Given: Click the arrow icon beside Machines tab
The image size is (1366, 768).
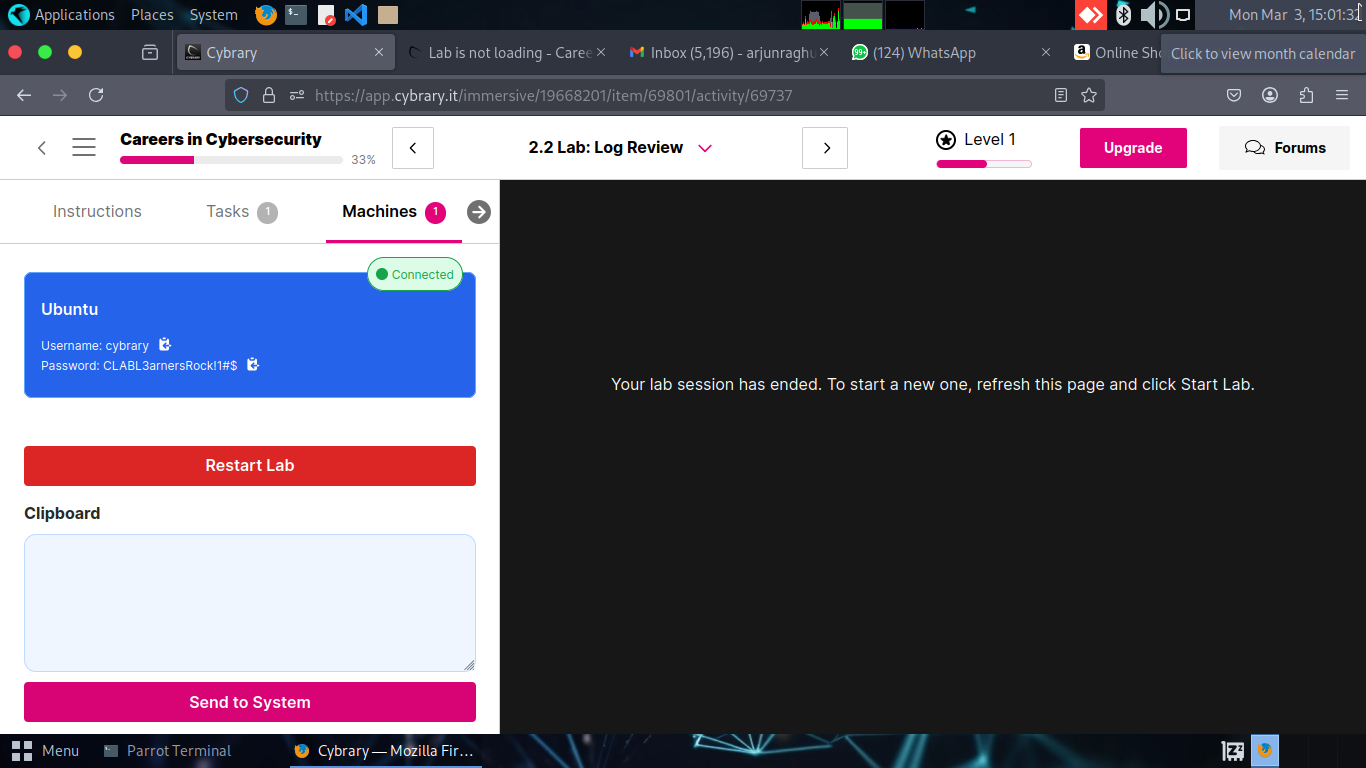Looking at the screenshot, I should tap(479, 212).
